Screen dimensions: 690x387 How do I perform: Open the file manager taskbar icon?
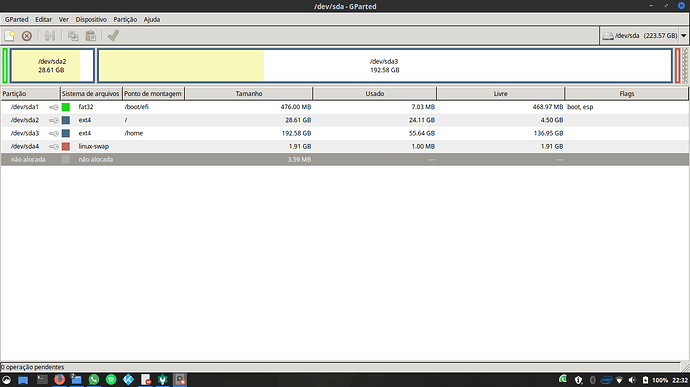(76, 380)
